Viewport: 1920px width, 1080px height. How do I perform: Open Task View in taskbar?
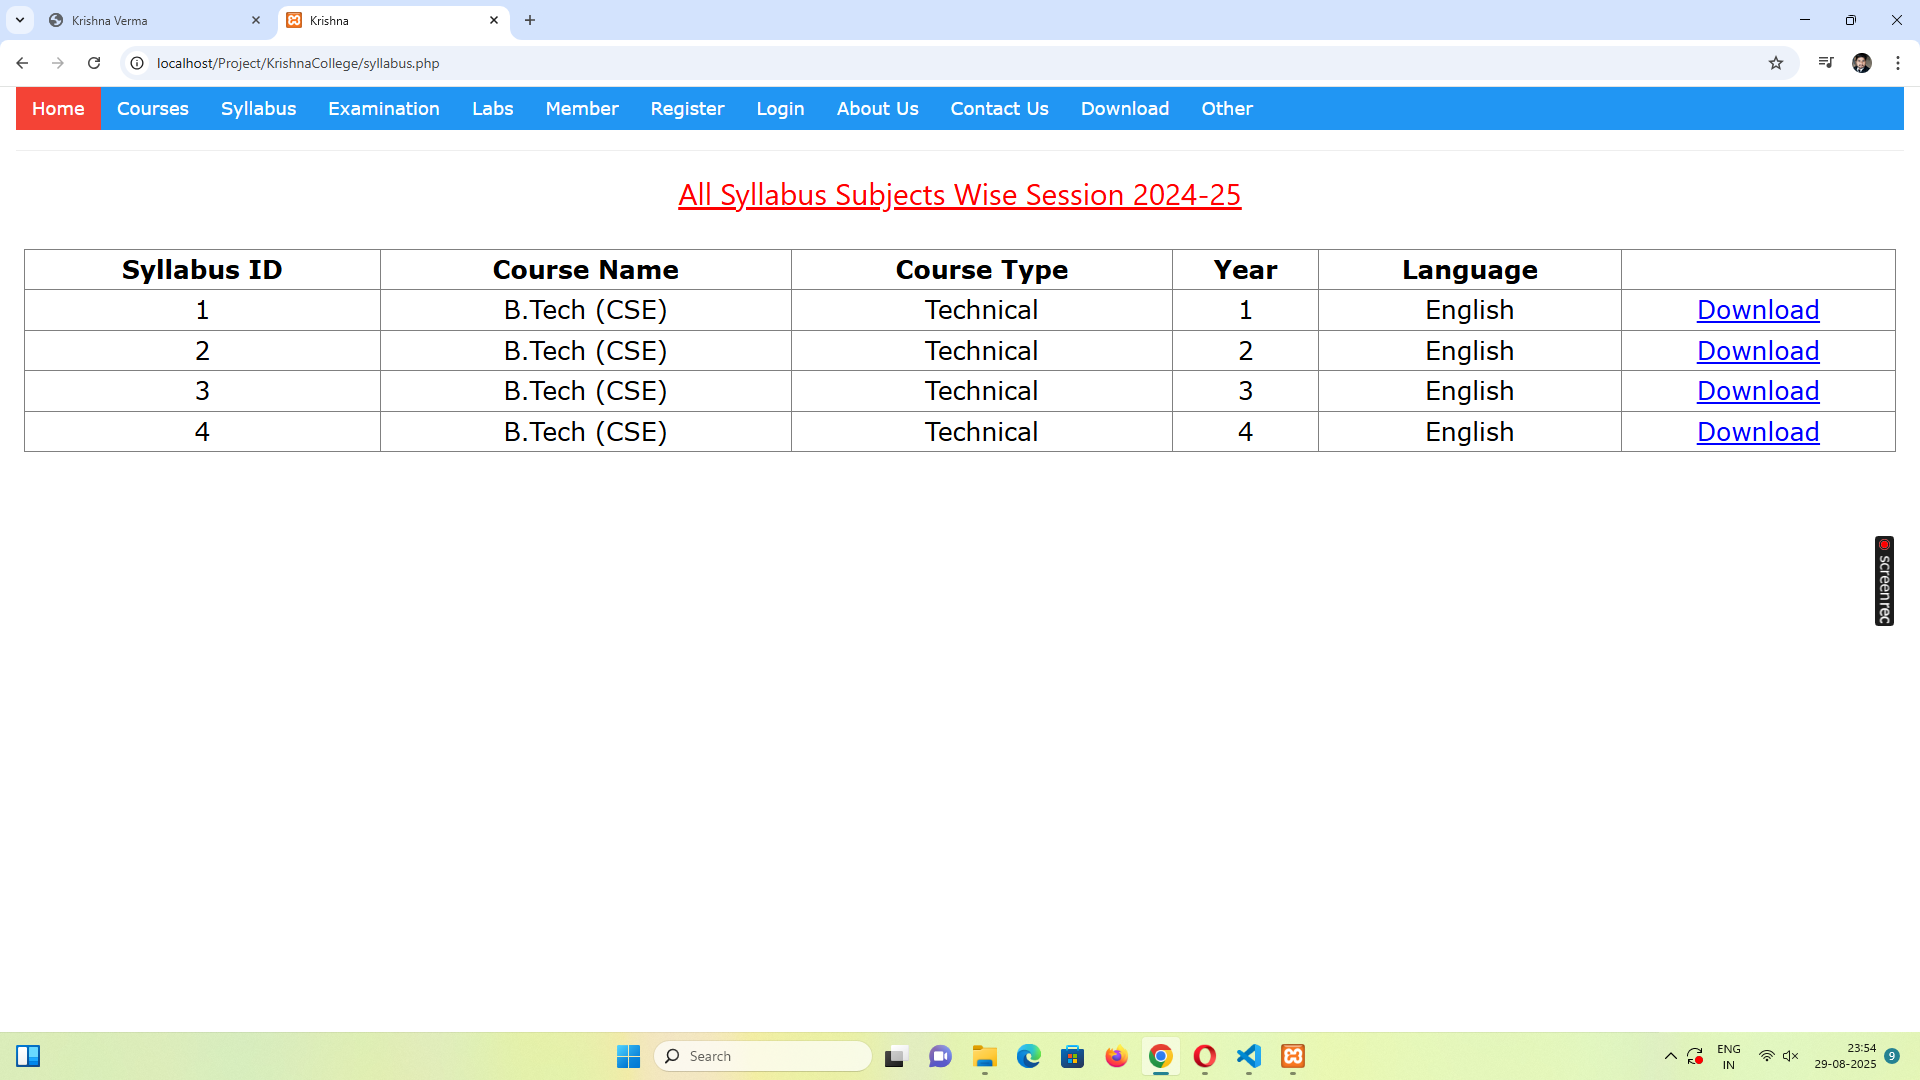click(896, 1056)
